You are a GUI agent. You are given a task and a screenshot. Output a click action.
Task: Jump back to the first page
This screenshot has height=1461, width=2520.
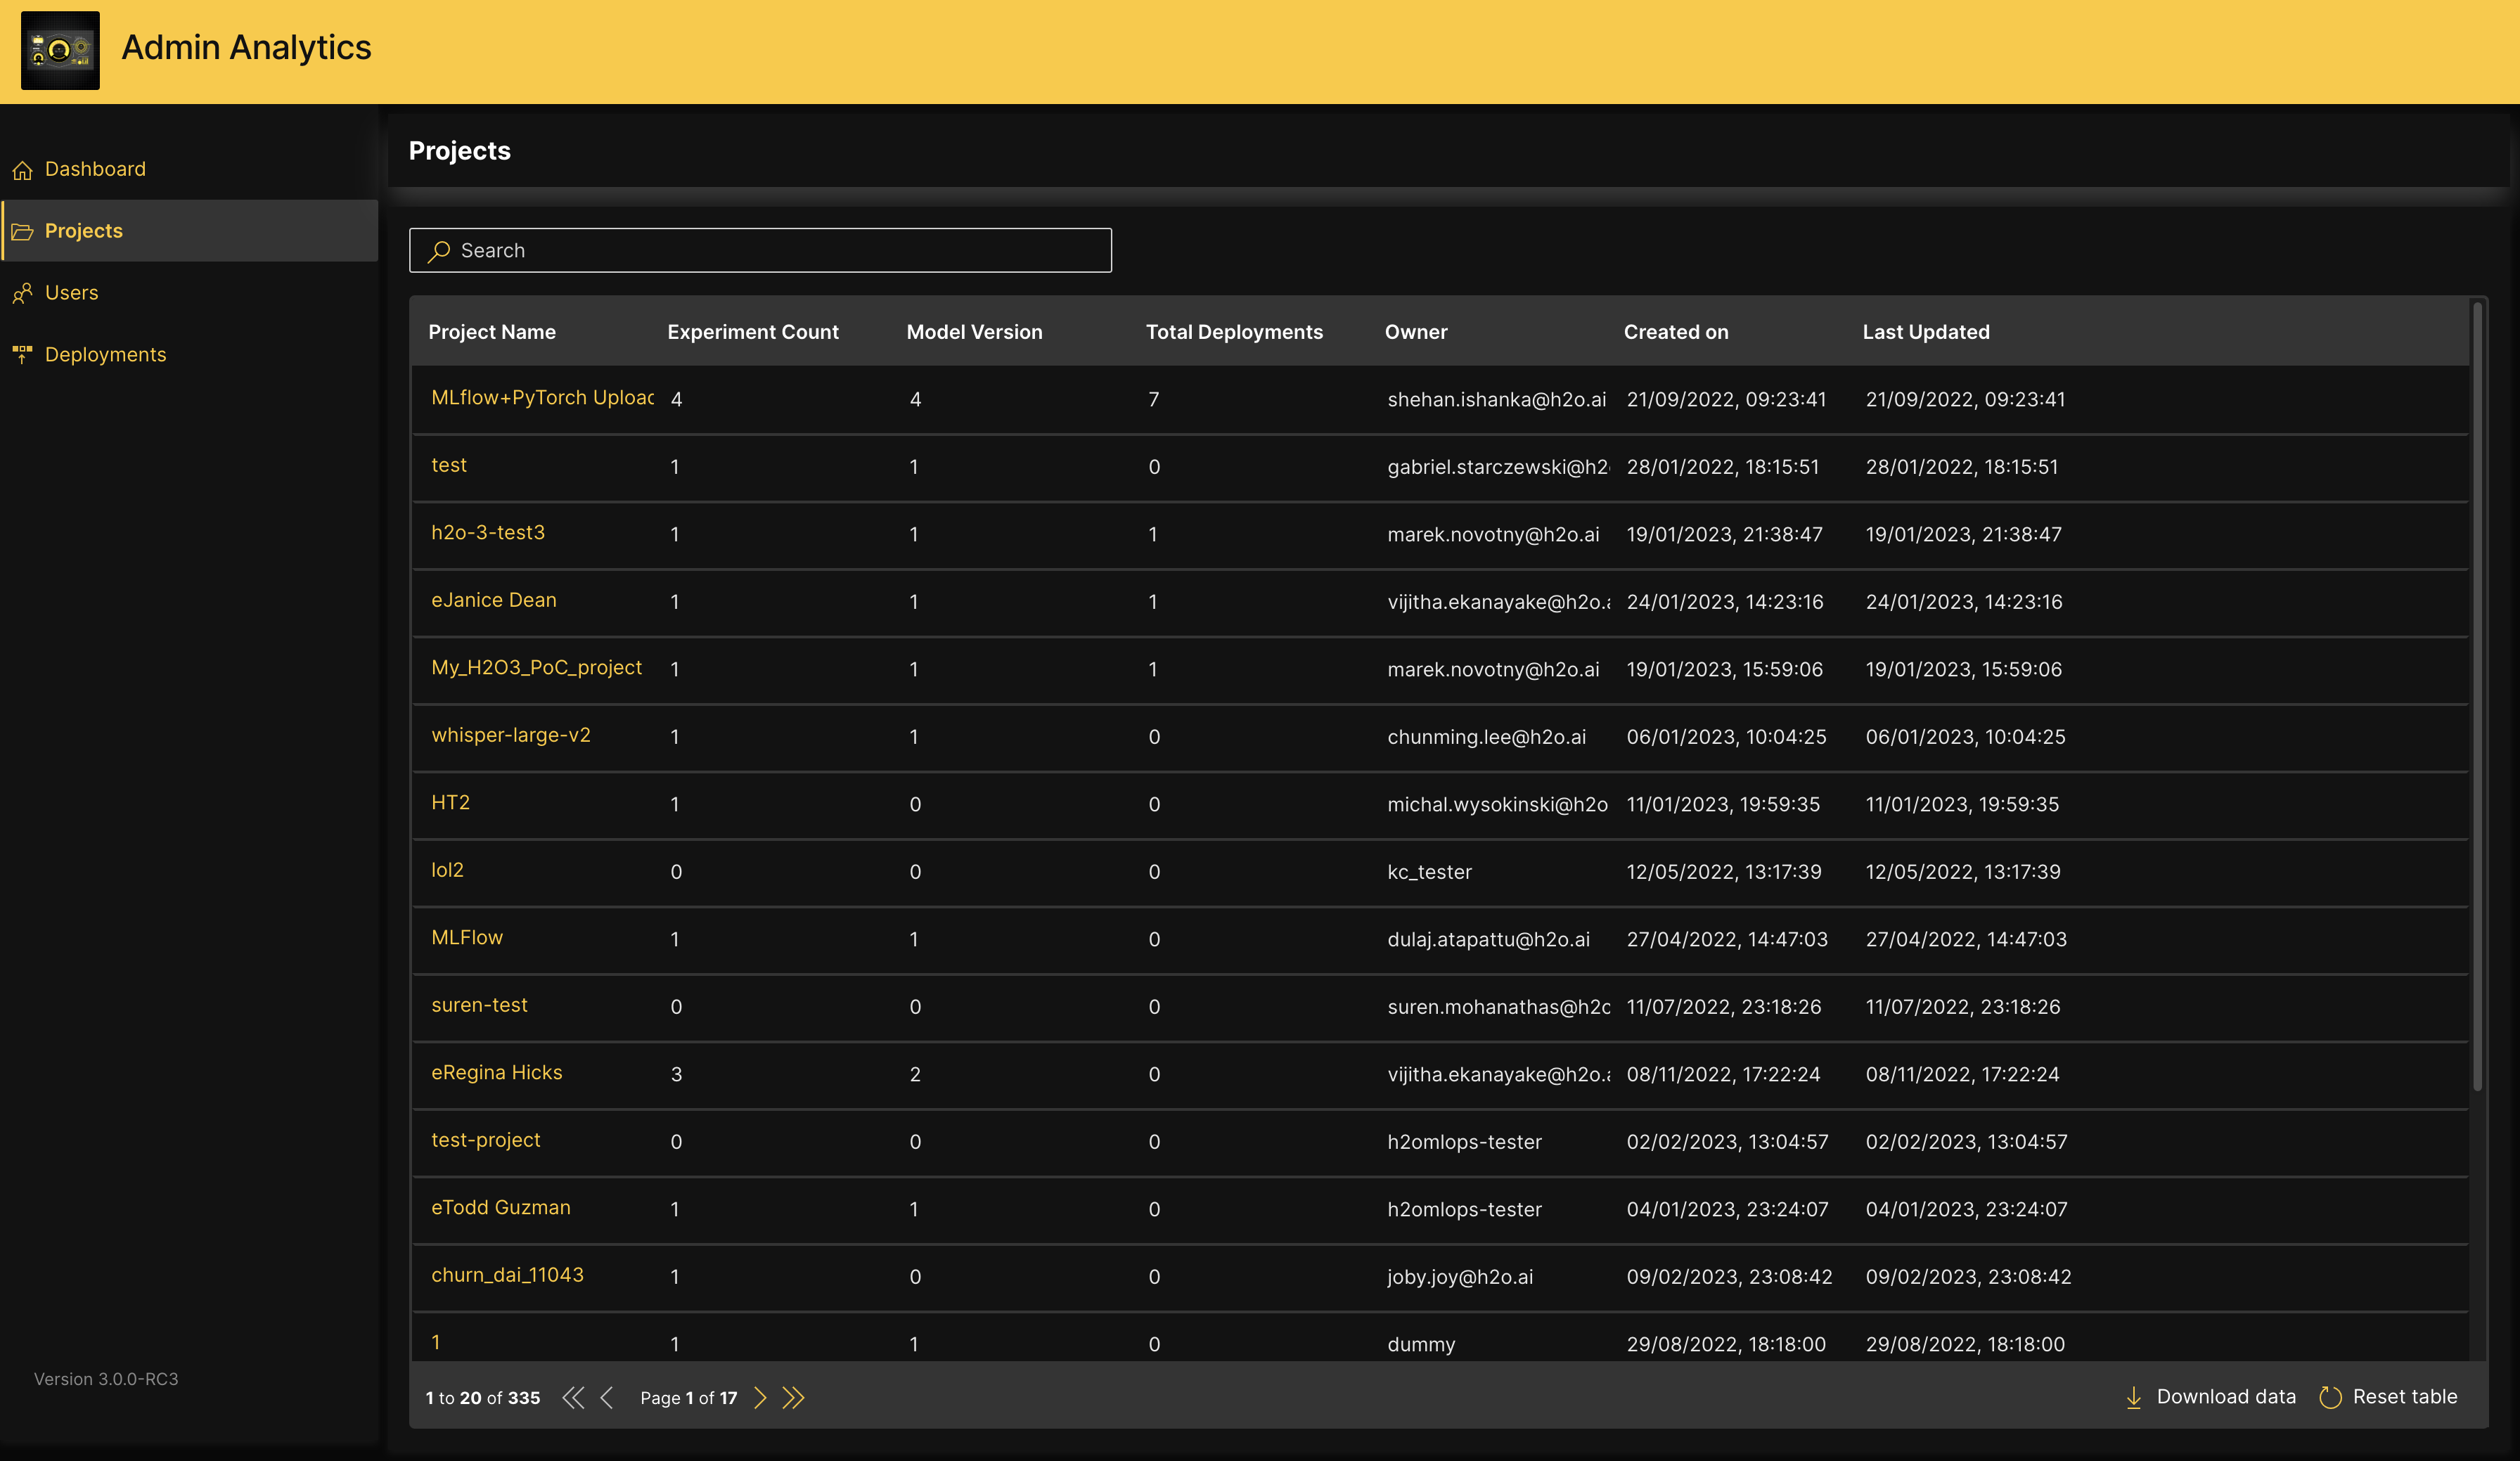point(573,1398)
